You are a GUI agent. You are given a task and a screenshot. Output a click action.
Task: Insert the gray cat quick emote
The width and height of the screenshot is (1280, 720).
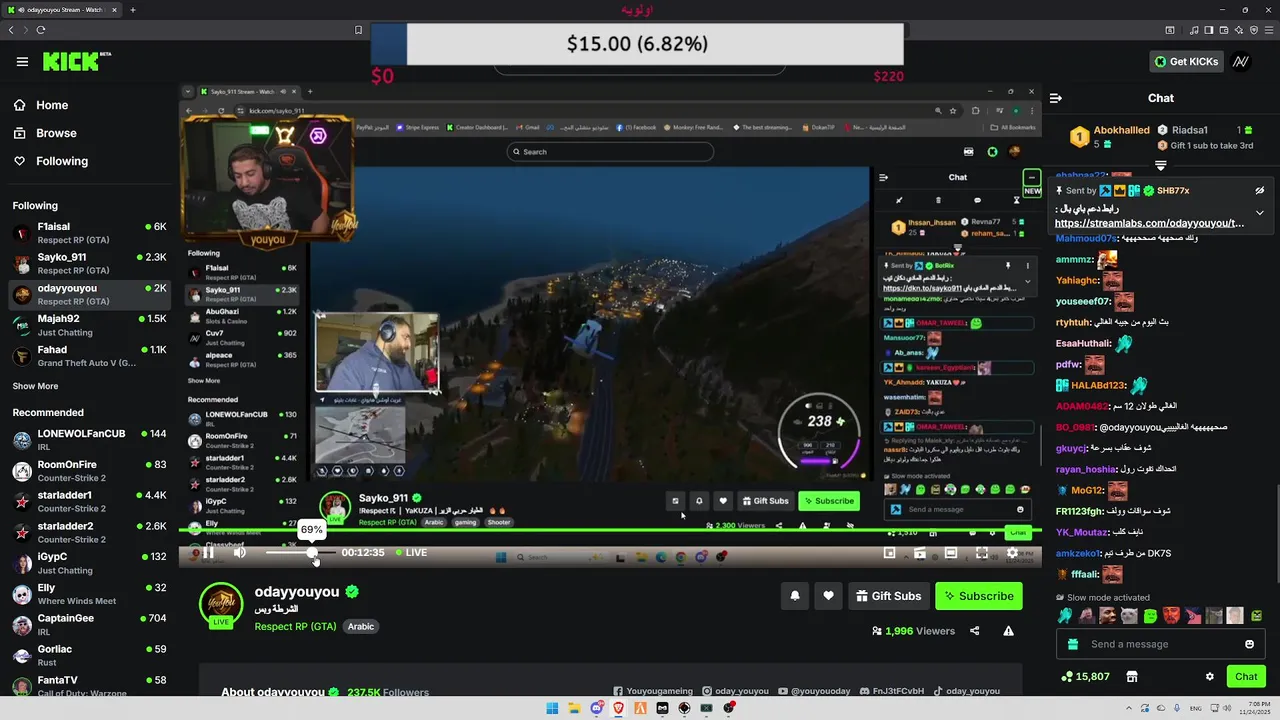[x=1128, y=616]
